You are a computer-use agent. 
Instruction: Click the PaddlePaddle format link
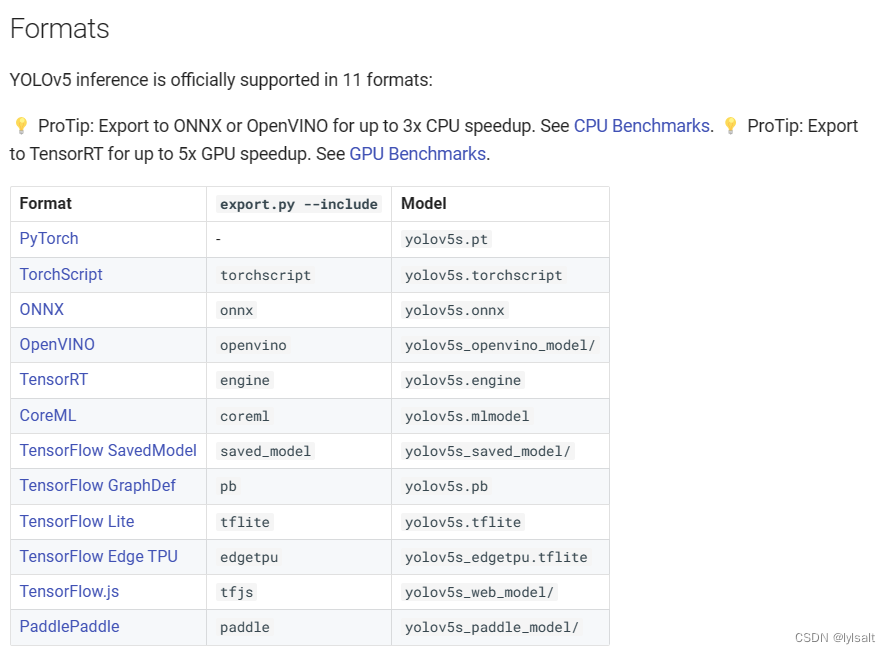pyautogui.click(x=69, y=627)
